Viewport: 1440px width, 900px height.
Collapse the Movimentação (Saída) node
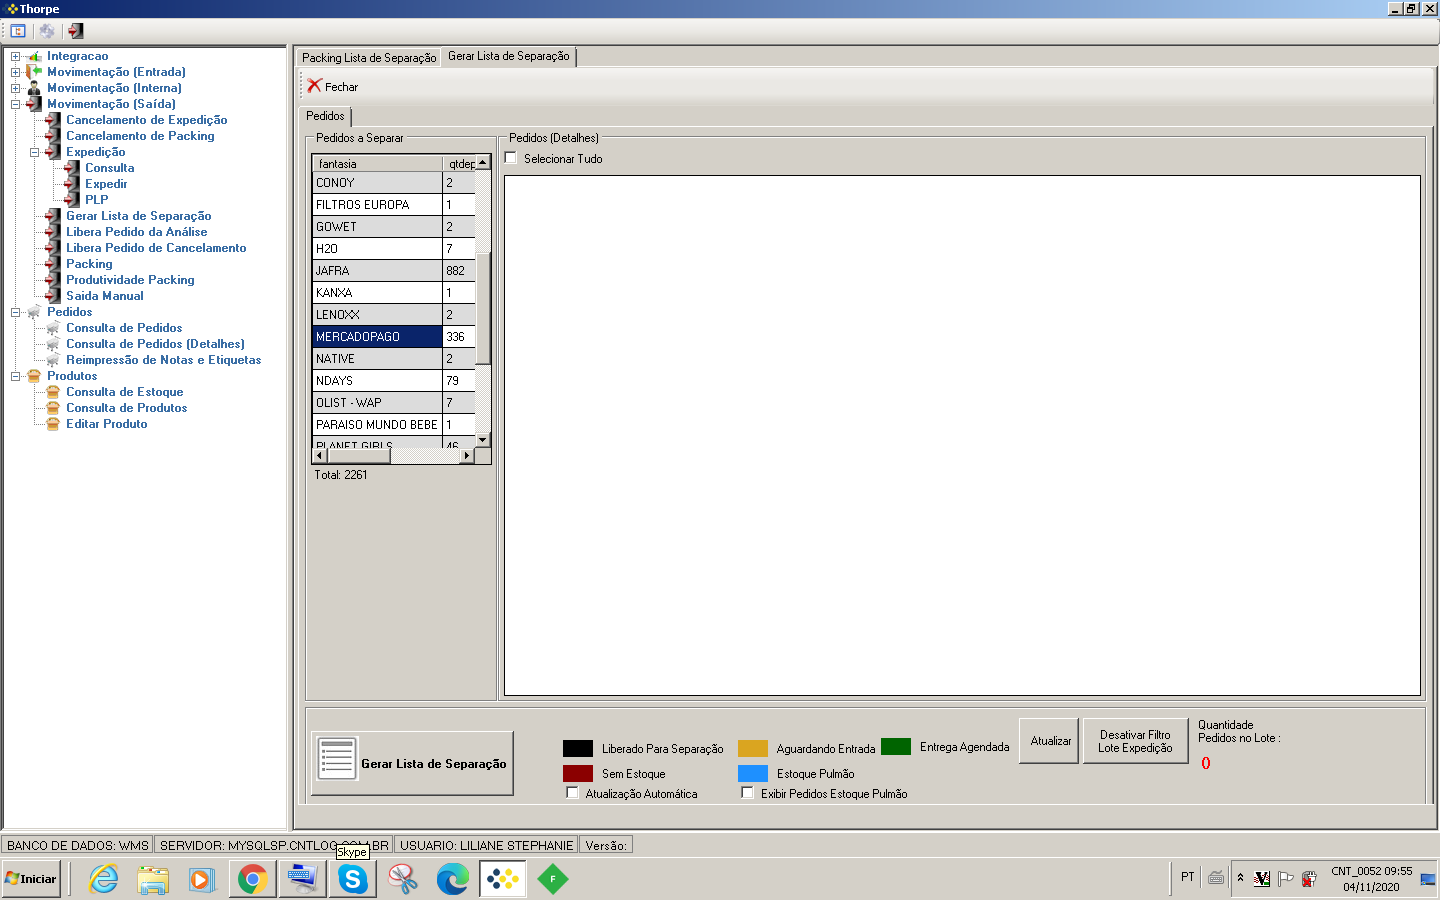pos(15,104)
